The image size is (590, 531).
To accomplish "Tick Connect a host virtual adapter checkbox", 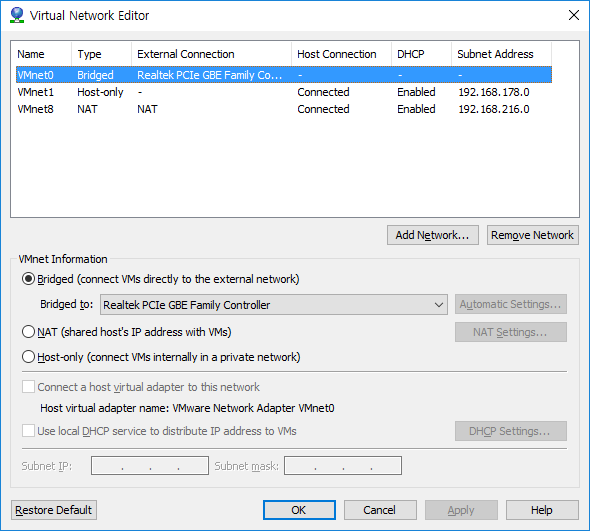I will coord(29,387).
